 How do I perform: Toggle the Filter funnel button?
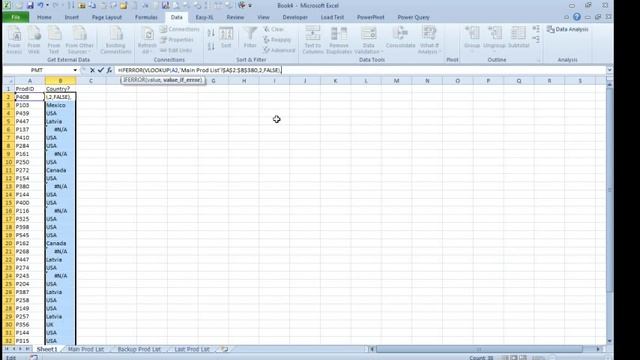pos(250,38)
